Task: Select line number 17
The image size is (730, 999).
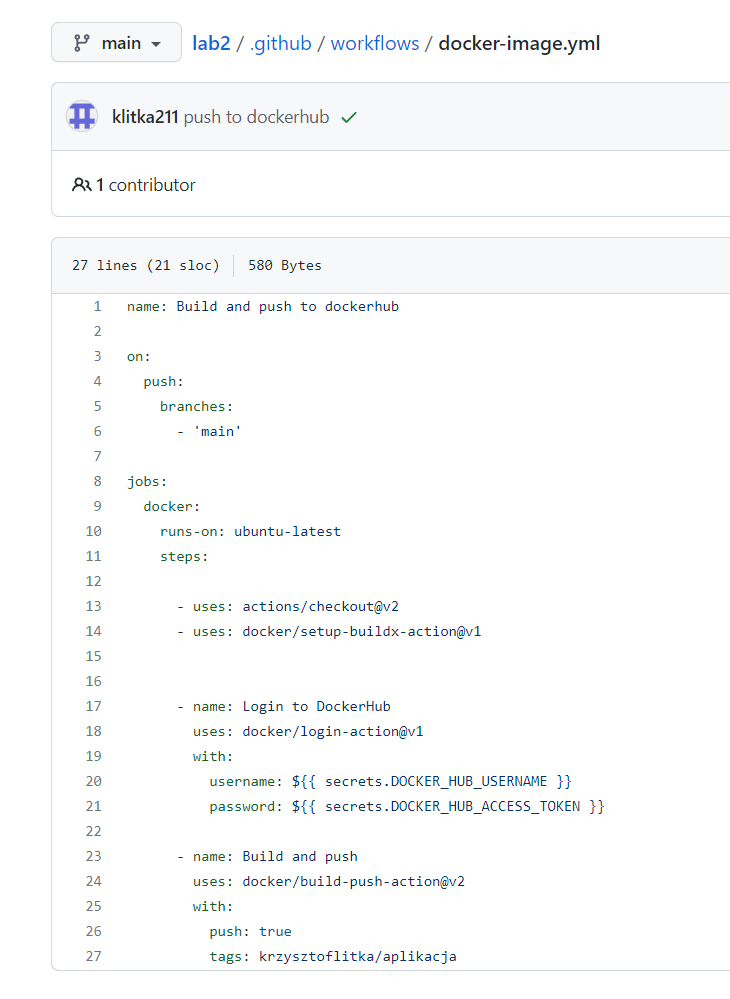Action: (94, 706)
